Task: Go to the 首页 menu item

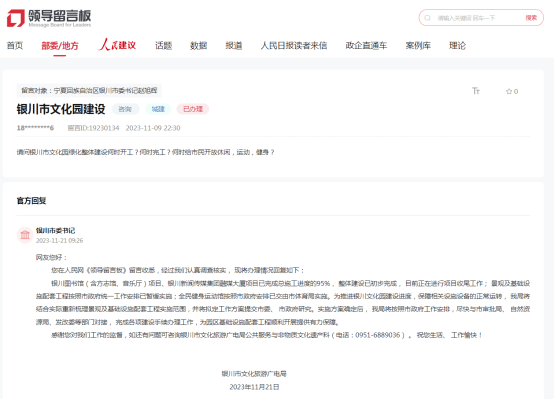Action: 15,46
